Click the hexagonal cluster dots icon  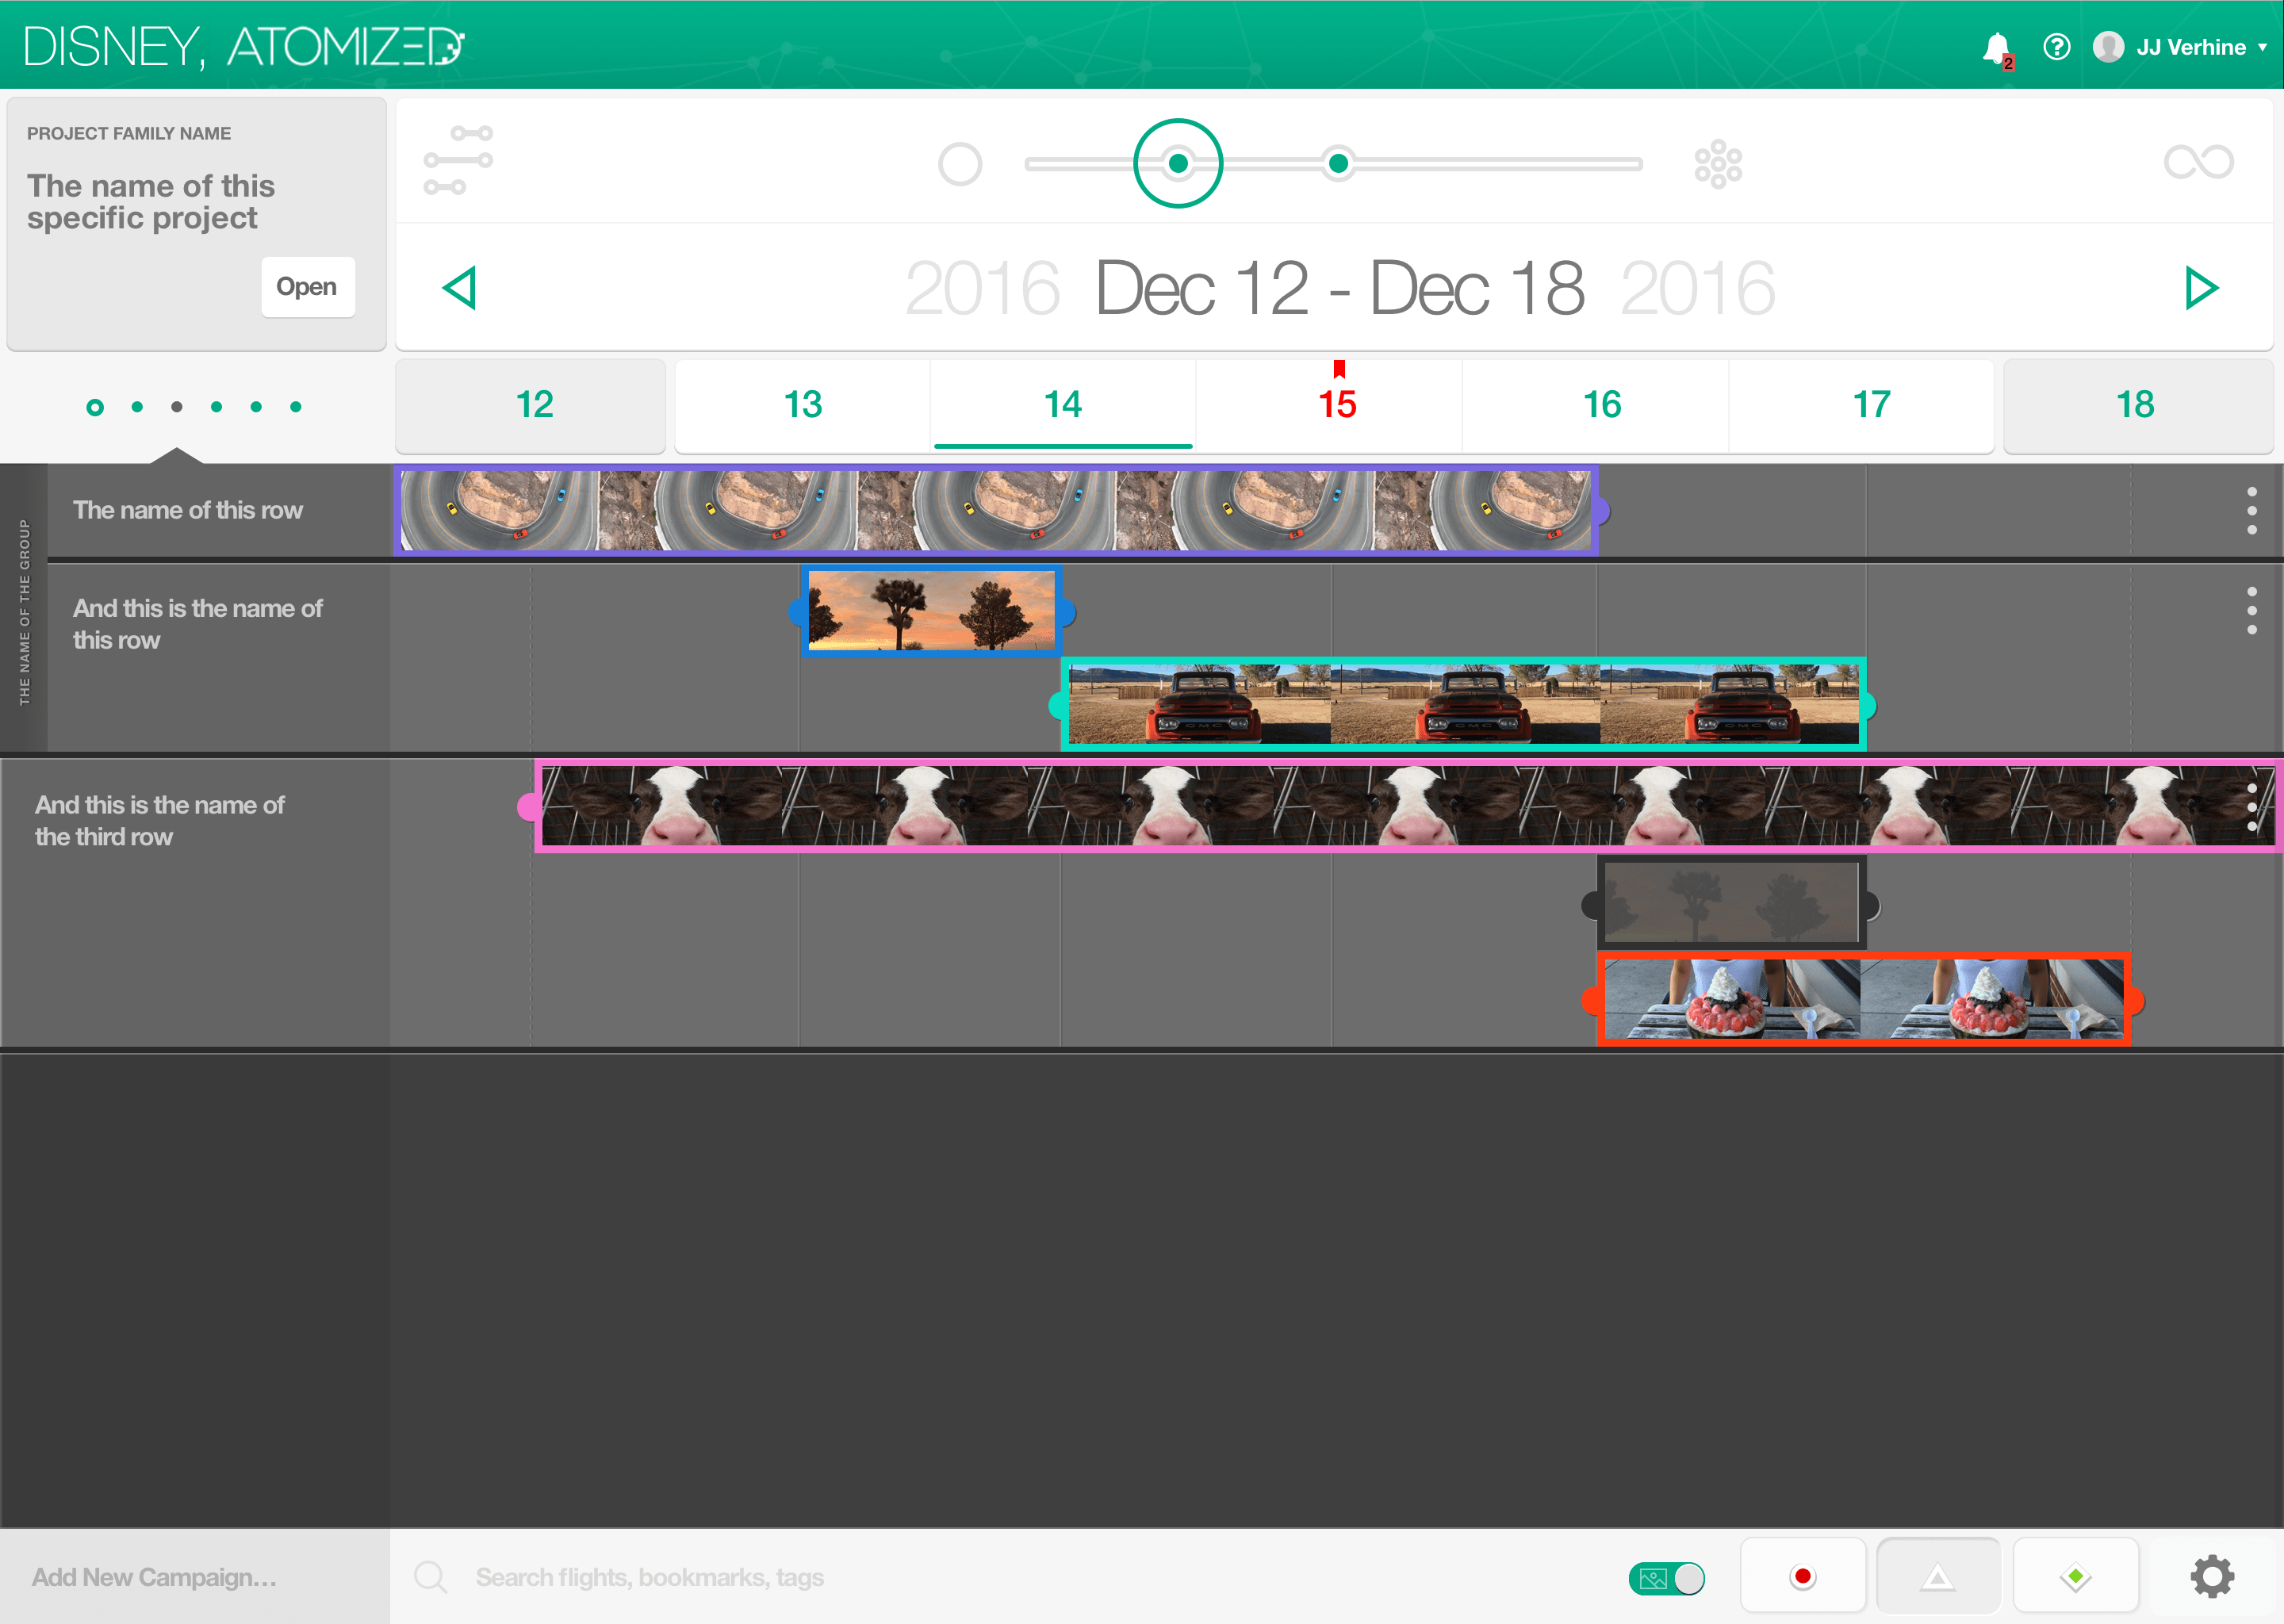coord(1718,163)
